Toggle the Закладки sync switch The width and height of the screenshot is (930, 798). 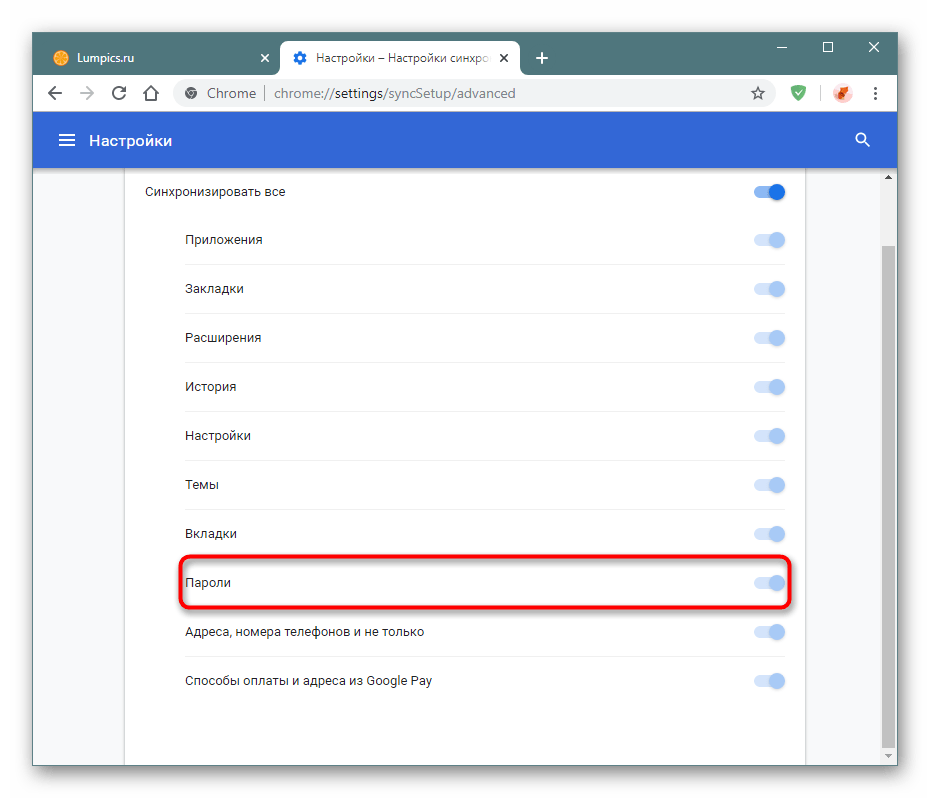770,289
